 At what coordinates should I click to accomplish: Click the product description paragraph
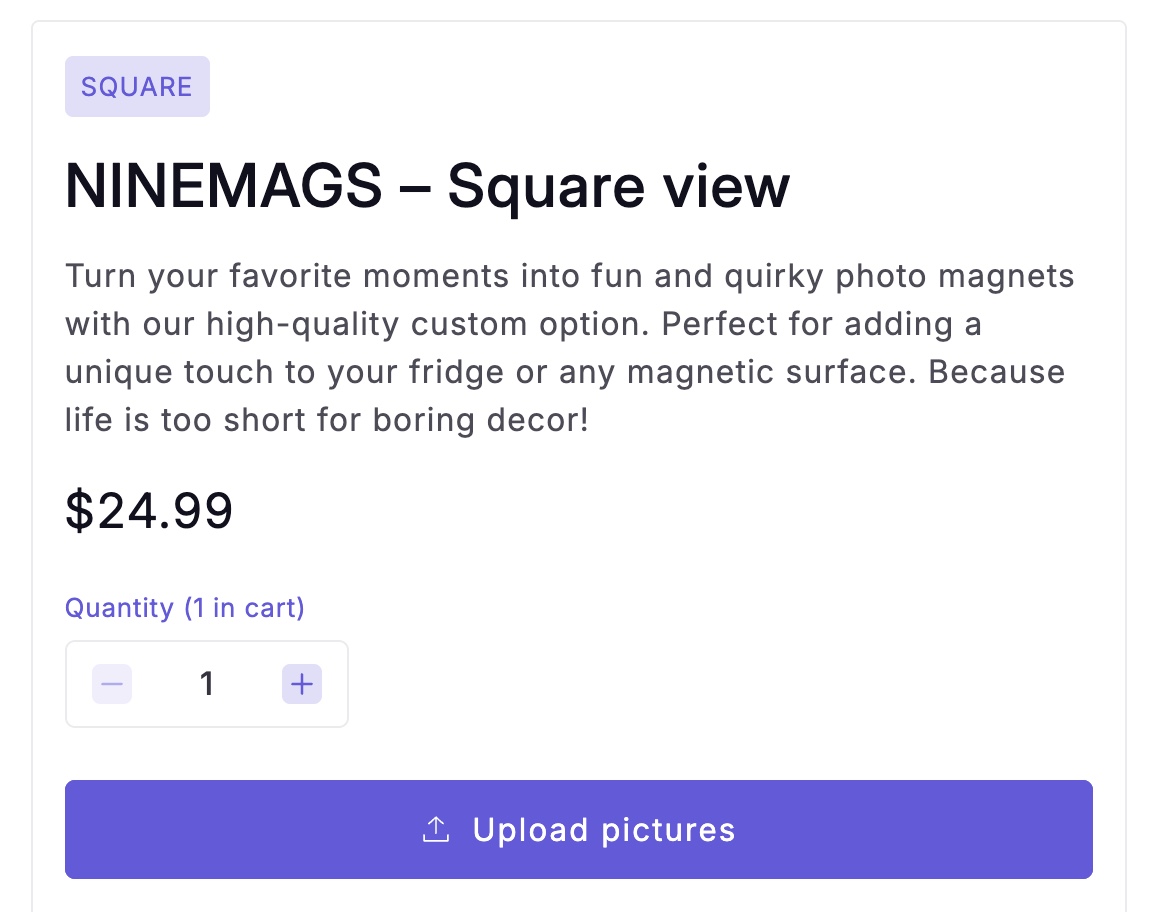pos(569,347)
